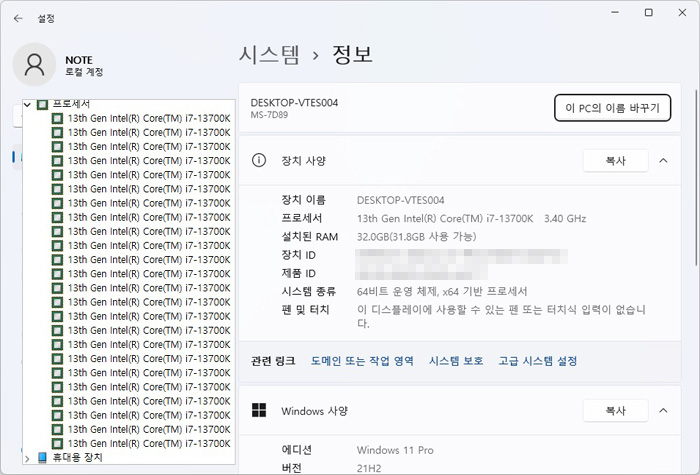700x475 pixels.
Task: Go back with the arrow beside 설정
Action: click(x=18, y=18)
